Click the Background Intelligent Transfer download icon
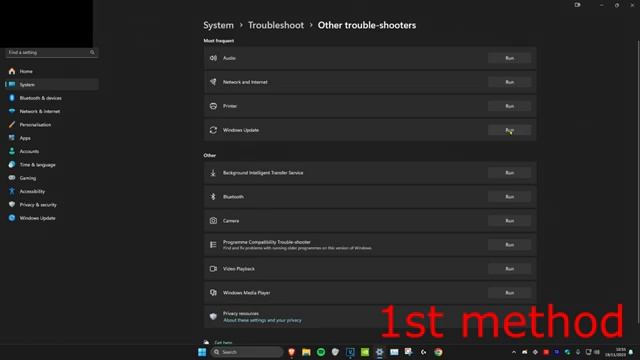The image size is (640, 360). click(x=213, y=173)
